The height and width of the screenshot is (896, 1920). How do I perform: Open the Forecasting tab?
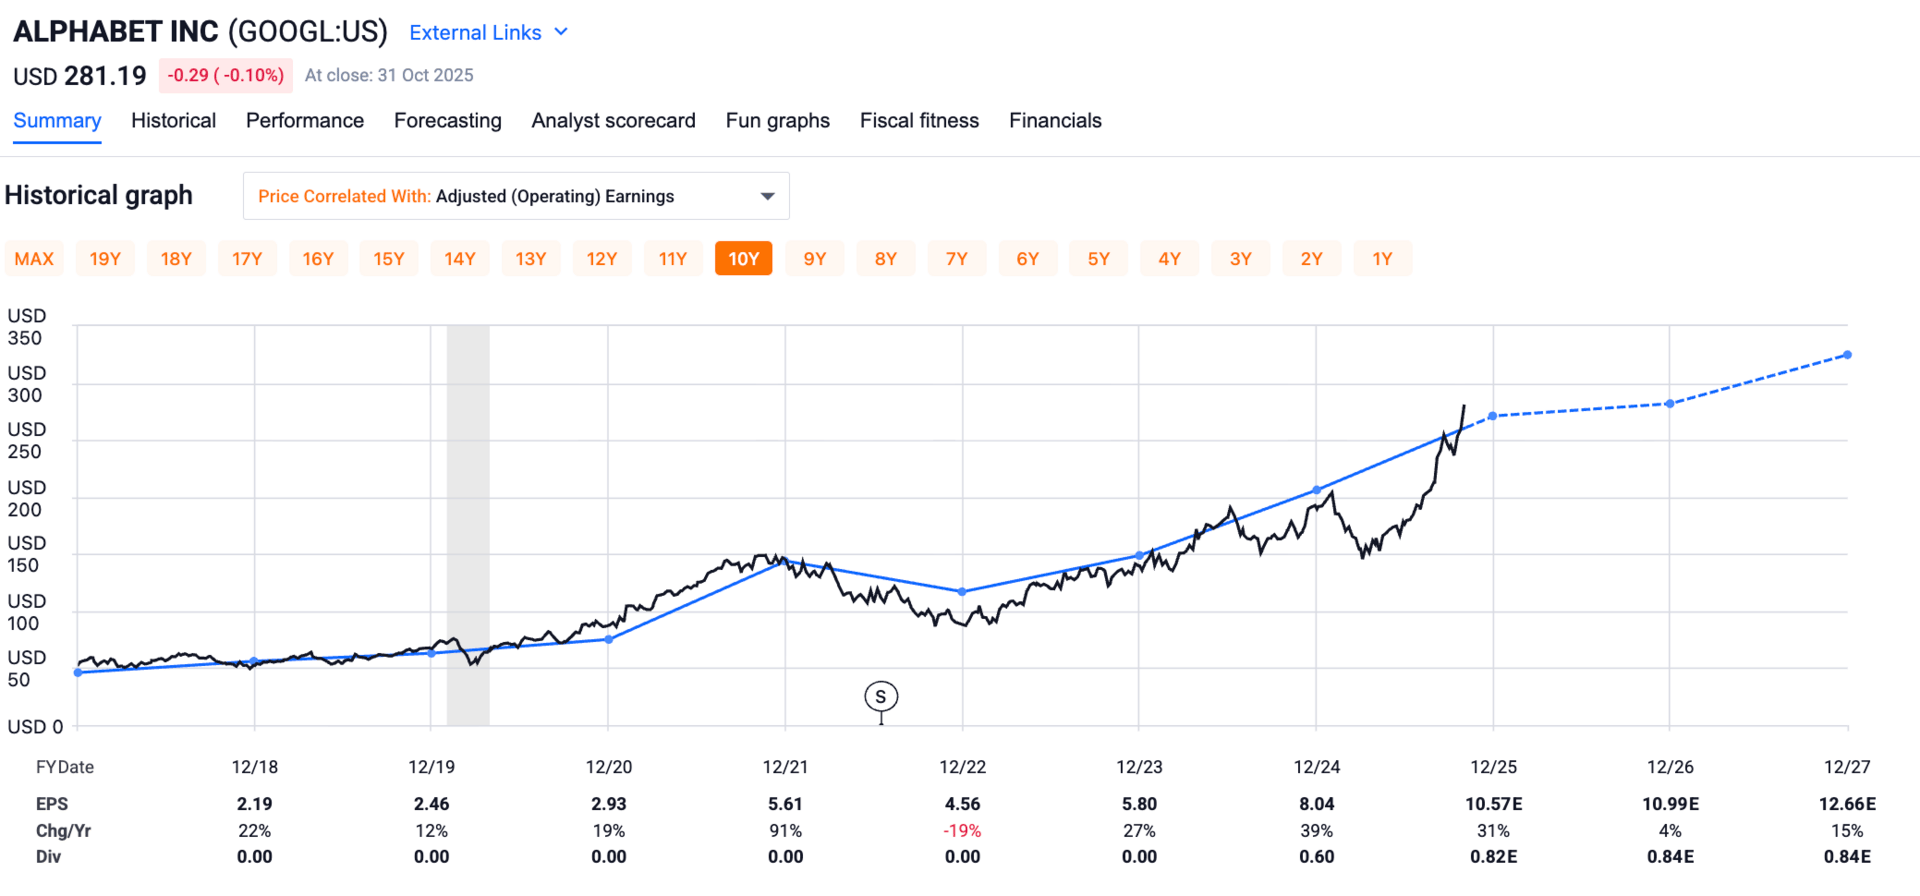point(448,121)
